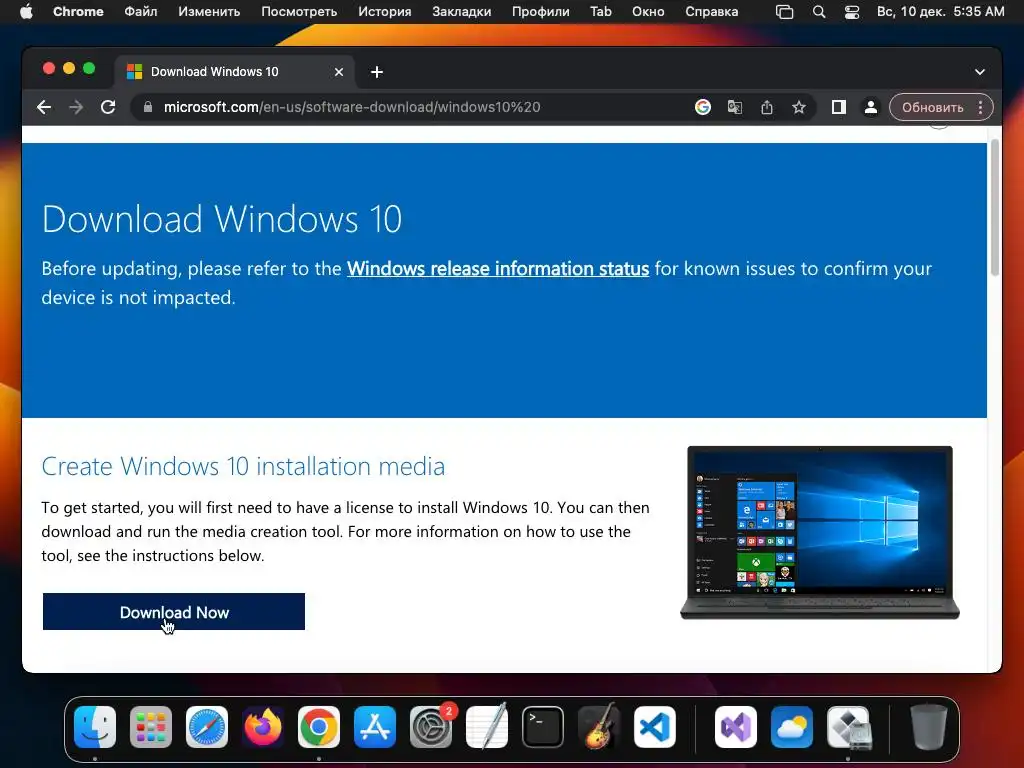The width and height of the screenshot is (1024, 768).
Task: Open Finder from the dock
Action: pyautogui.click(x=95, y=727)
